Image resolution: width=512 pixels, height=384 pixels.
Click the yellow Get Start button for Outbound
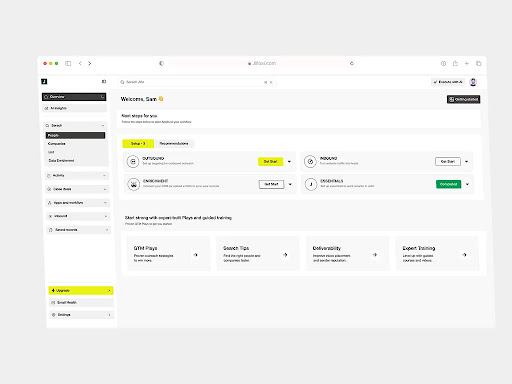tap(271, 162)
